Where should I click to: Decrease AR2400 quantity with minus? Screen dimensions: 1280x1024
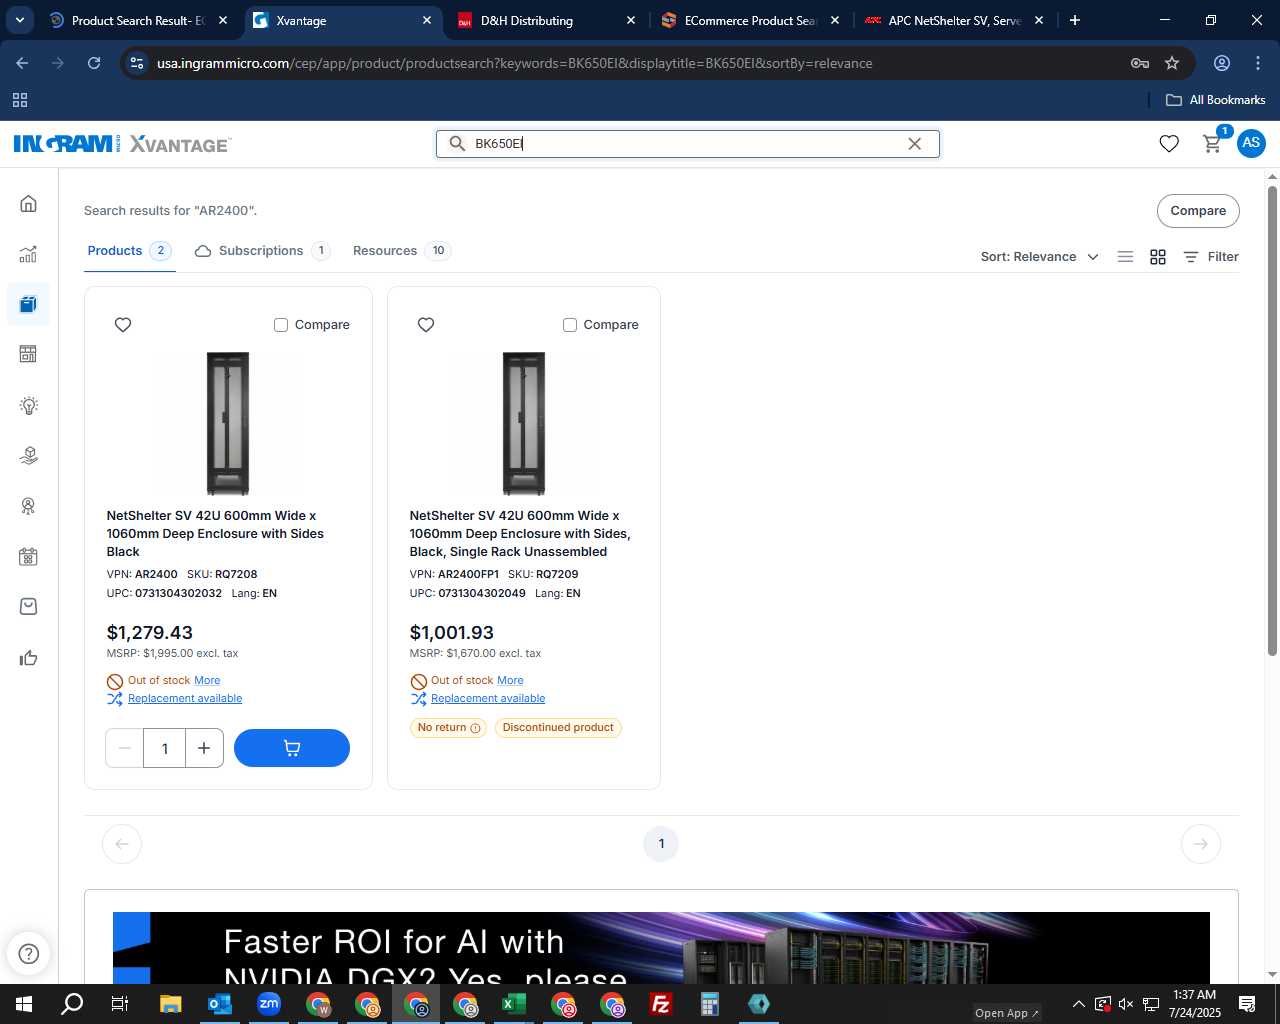coord(125,748)
